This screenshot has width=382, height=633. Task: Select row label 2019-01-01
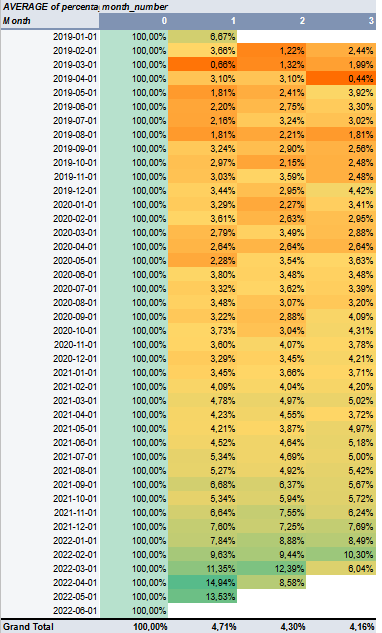50,37
